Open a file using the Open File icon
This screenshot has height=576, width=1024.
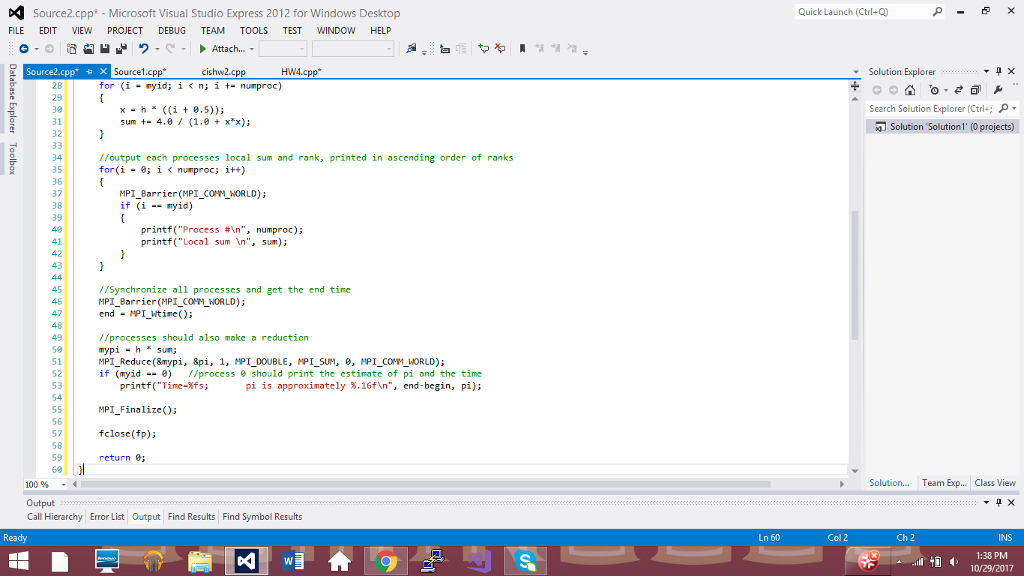[88, 48]
